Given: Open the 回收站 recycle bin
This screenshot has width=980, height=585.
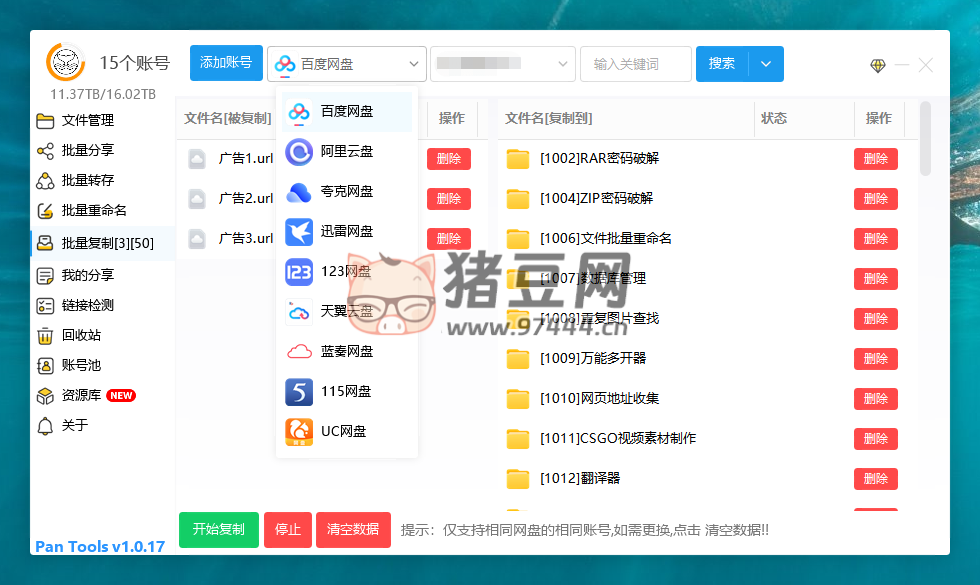Looking at the screenshot, I should pos(81,336).
